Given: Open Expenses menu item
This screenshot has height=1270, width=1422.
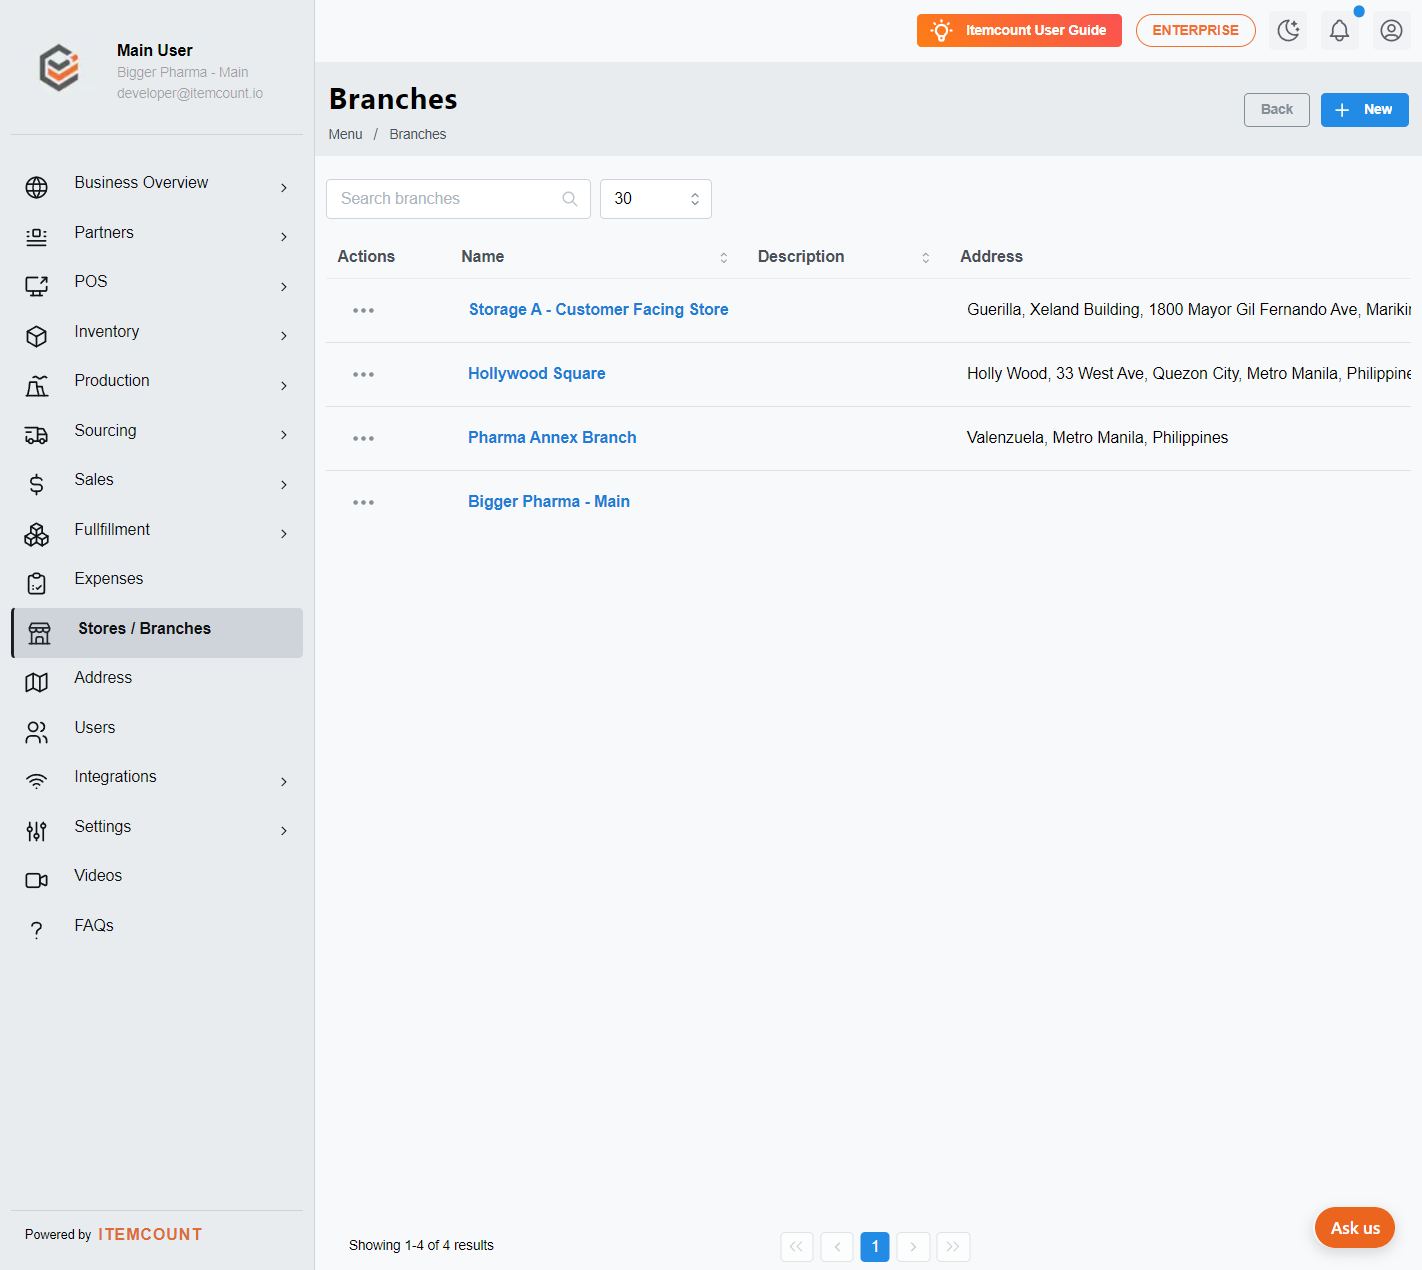Looking at the screenshot, I should [x=157, y=583].
